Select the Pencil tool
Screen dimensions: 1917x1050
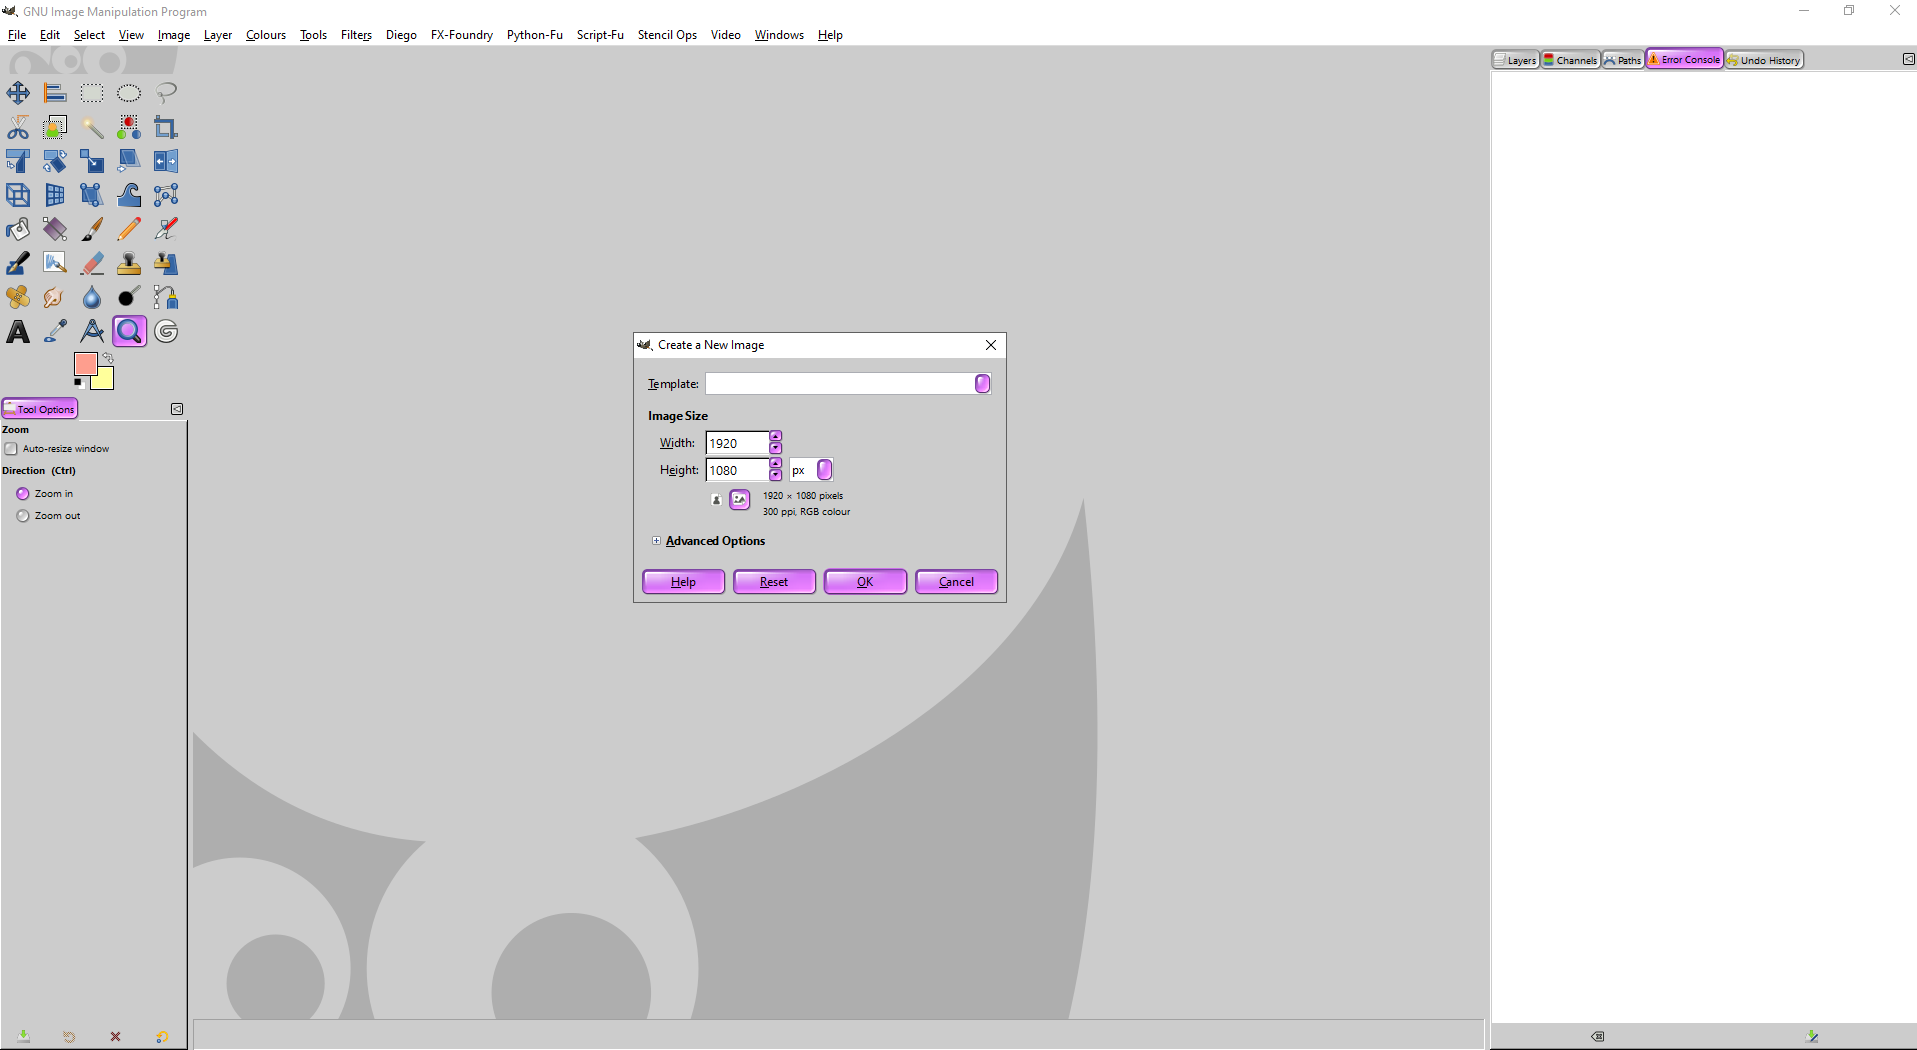[129, 229]
